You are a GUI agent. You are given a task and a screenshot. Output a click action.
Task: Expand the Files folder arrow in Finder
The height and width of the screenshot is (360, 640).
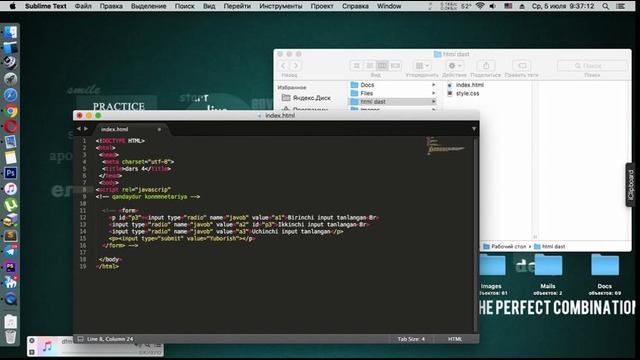(433, 93)
